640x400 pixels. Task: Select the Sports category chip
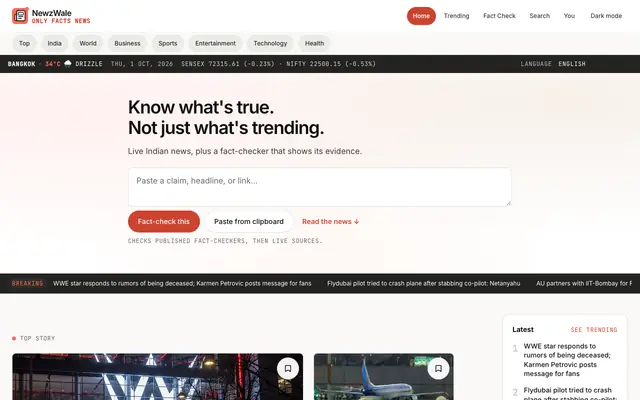coord(168,43)
